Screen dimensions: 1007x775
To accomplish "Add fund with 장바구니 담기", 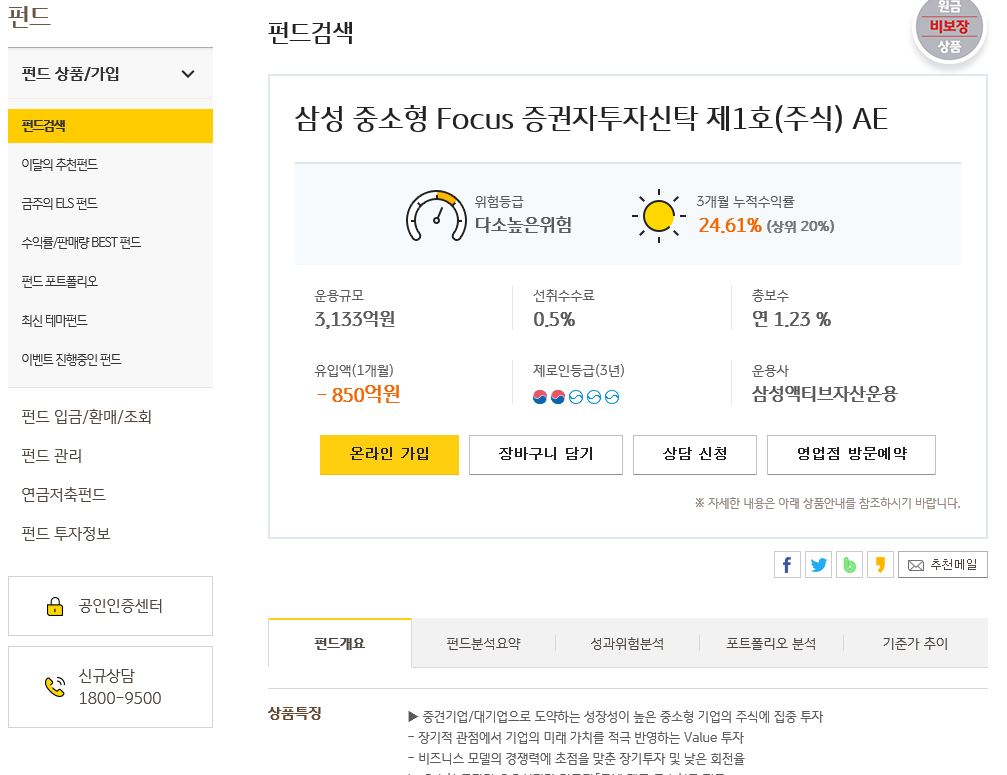I will click(546, 455).
